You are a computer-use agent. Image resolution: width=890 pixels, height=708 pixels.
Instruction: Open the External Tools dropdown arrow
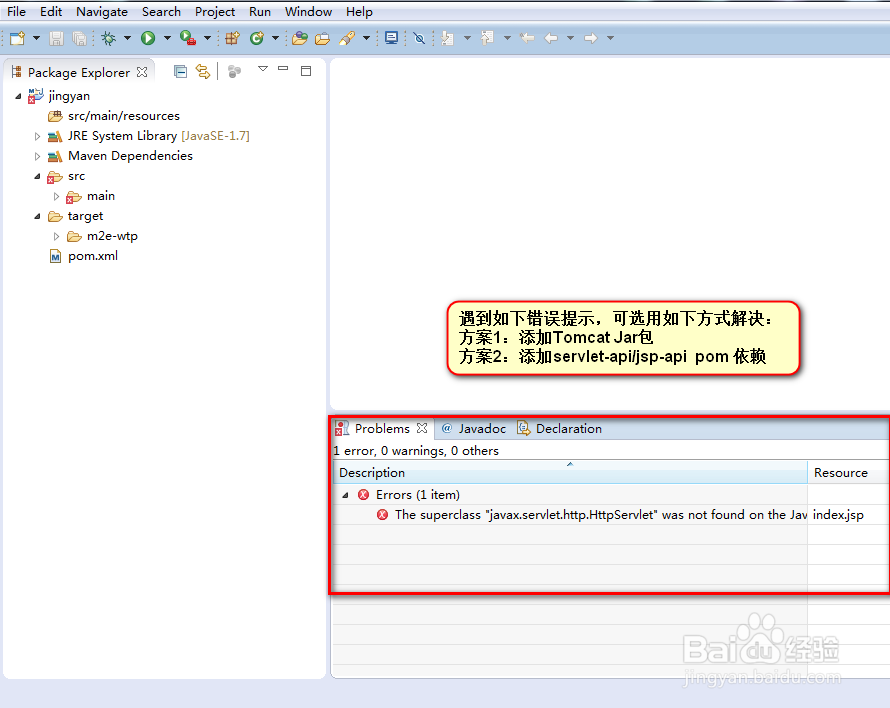coord(207,38)
